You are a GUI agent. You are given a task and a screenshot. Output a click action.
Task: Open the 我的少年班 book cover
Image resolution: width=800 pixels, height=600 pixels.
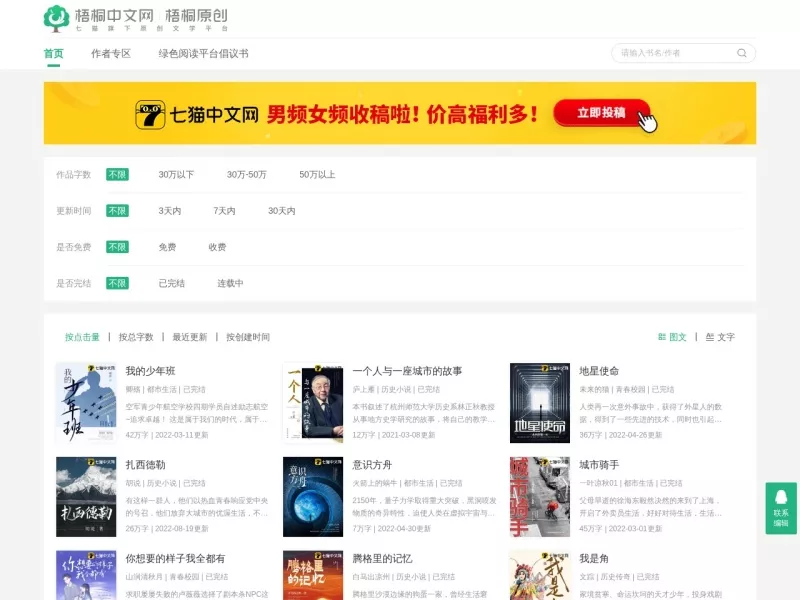click(86, 403)
